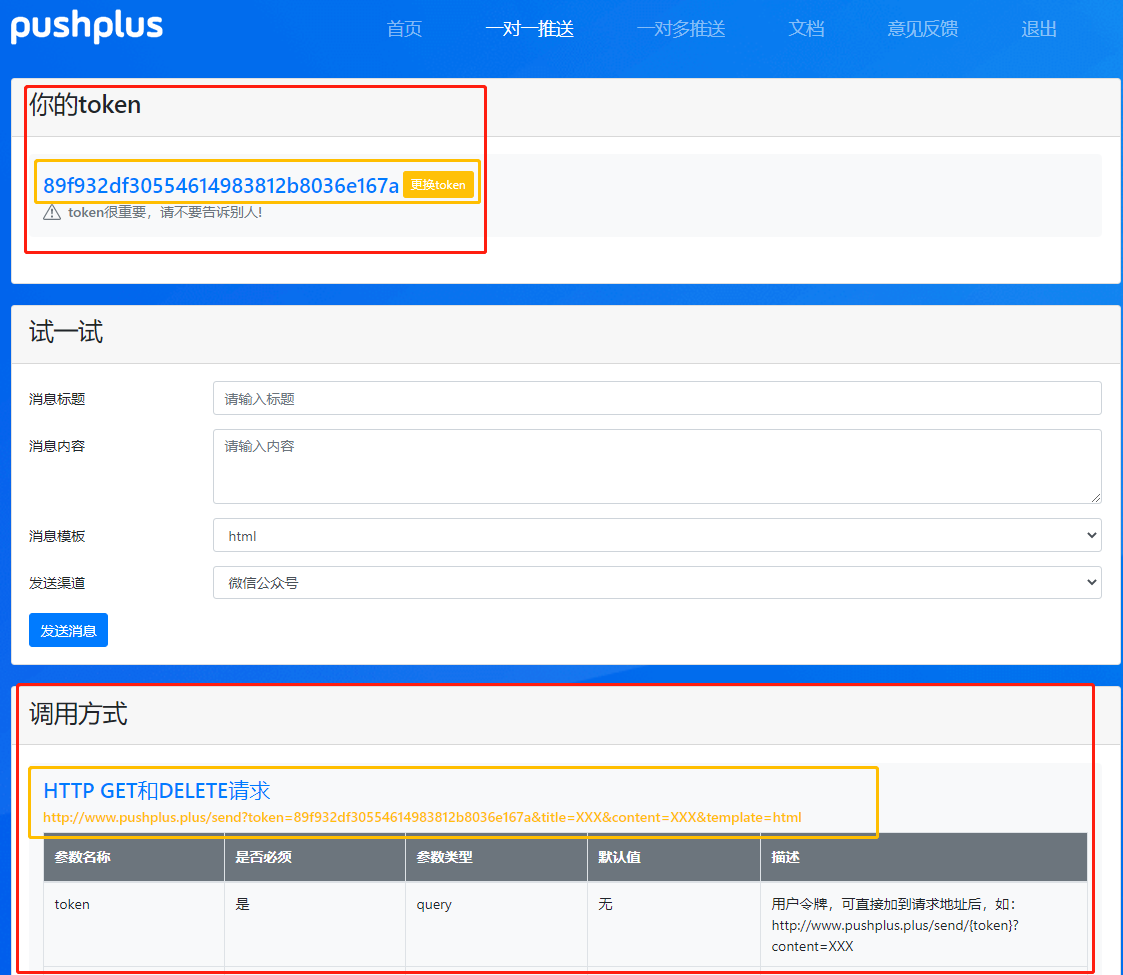Image resolution: width=1123 pixels, height=975 pixels.
Task: Click the 发送消息 button
Action: click(67, 630)
